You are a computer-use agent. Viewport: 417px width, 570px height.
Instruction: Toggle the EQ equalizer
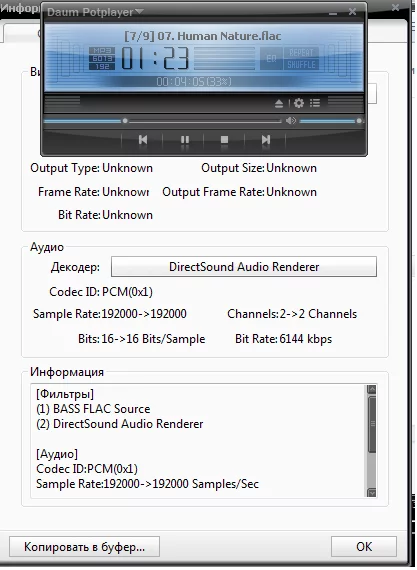click(x=271, y=59)
